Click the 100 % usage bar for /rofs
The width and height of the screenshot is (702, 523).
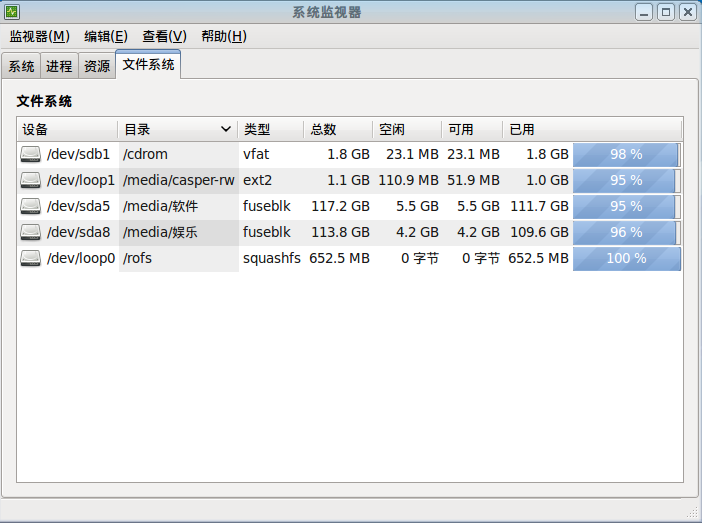point(627,258)
